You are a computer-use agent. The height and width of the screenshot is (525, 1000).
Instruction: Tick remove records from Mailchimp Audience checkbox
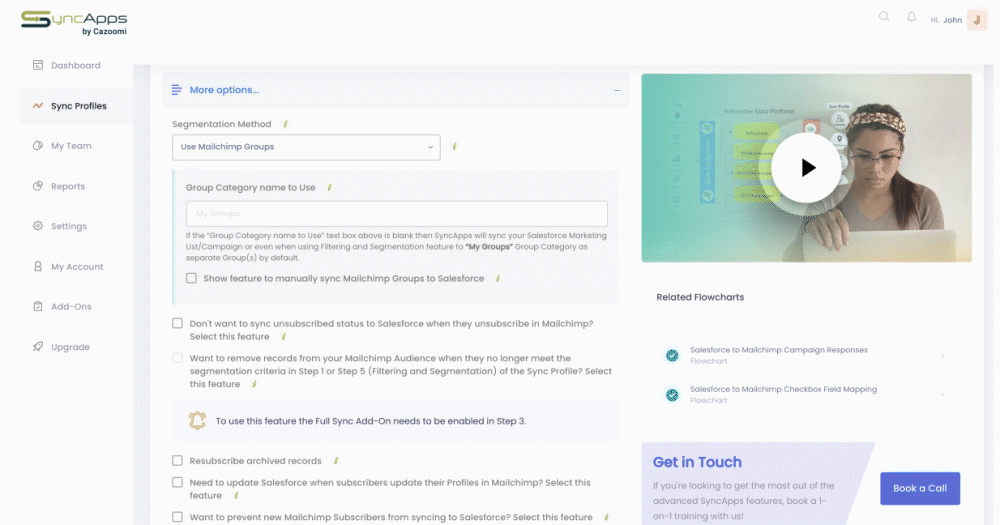pyautogui.click(x=177, y=358)
